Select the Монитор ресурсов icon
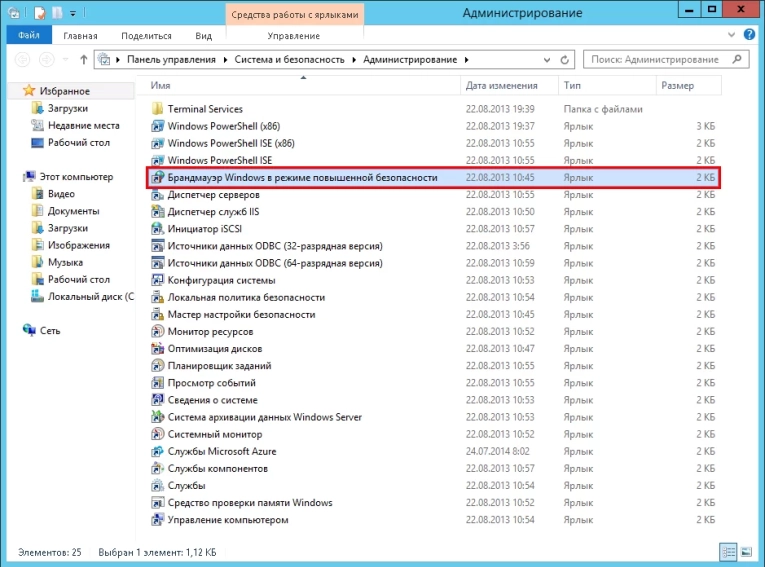 click(157, 331)
